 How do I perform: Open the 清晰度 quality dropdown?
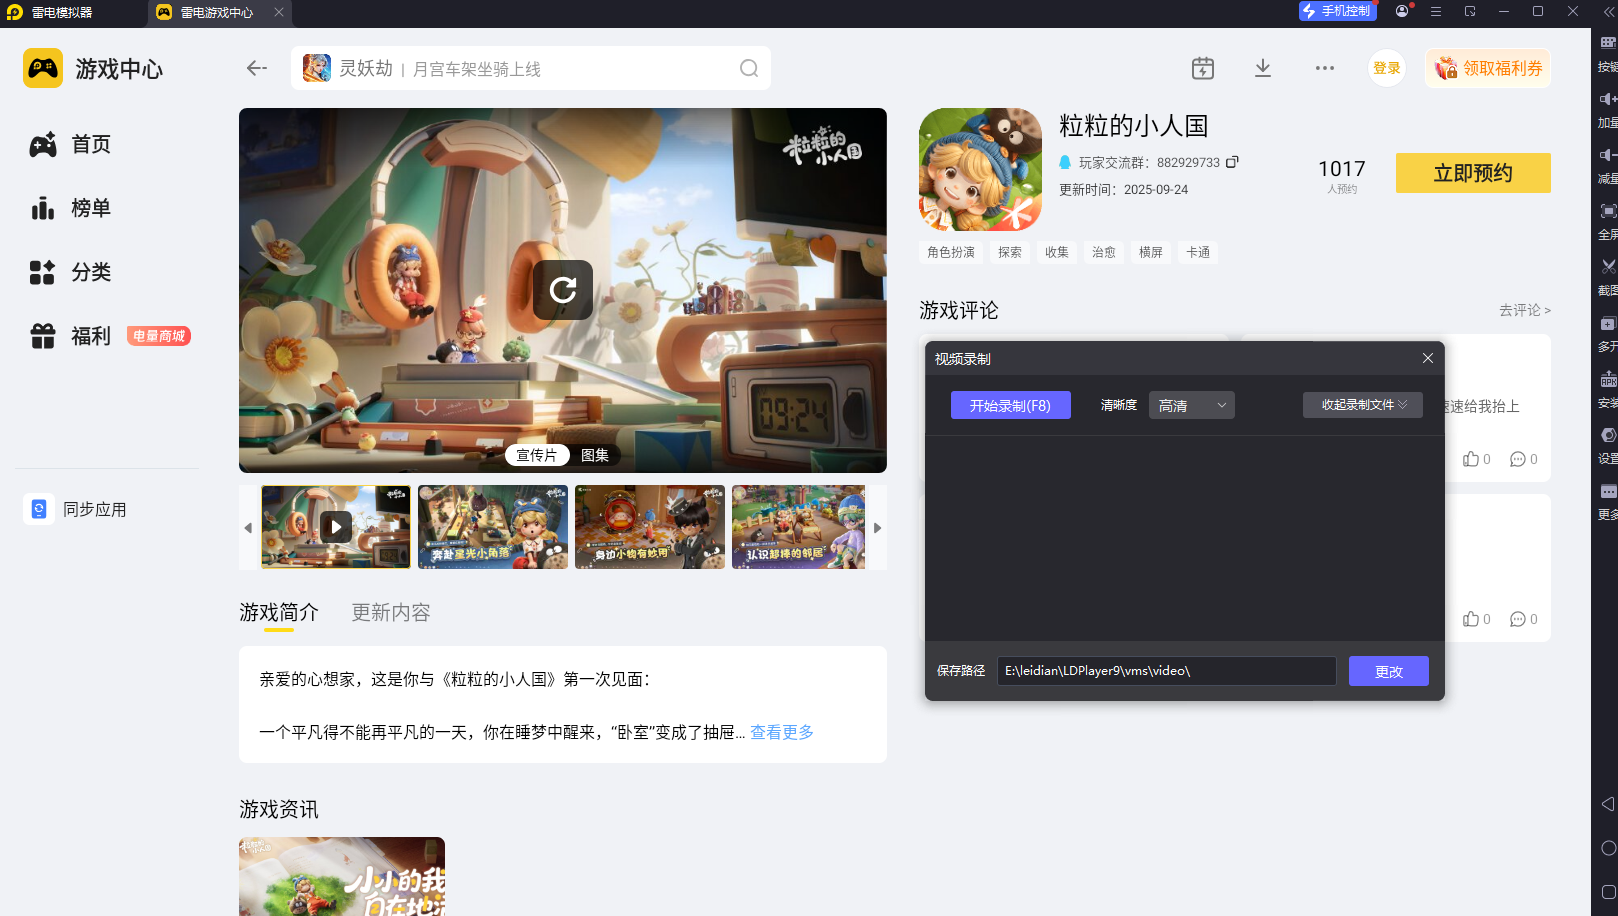pyautogui.click(x=1192, y=405)
